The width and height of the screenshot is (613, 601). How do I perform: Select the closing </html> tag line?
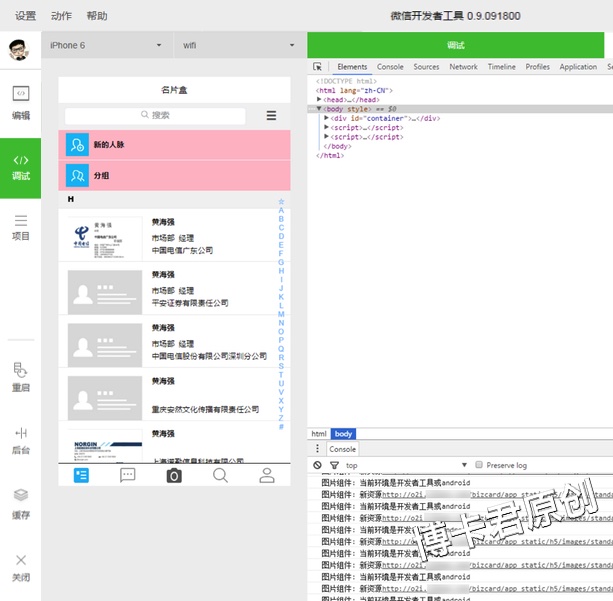tap(330, 156)
